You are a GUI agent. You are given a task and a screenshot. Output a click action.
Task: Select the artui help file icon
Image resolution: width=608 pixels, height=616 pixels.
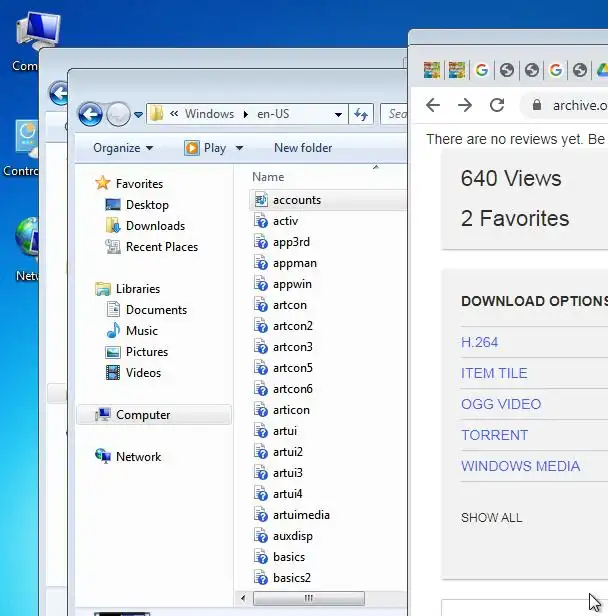click(x=261, y=431)
